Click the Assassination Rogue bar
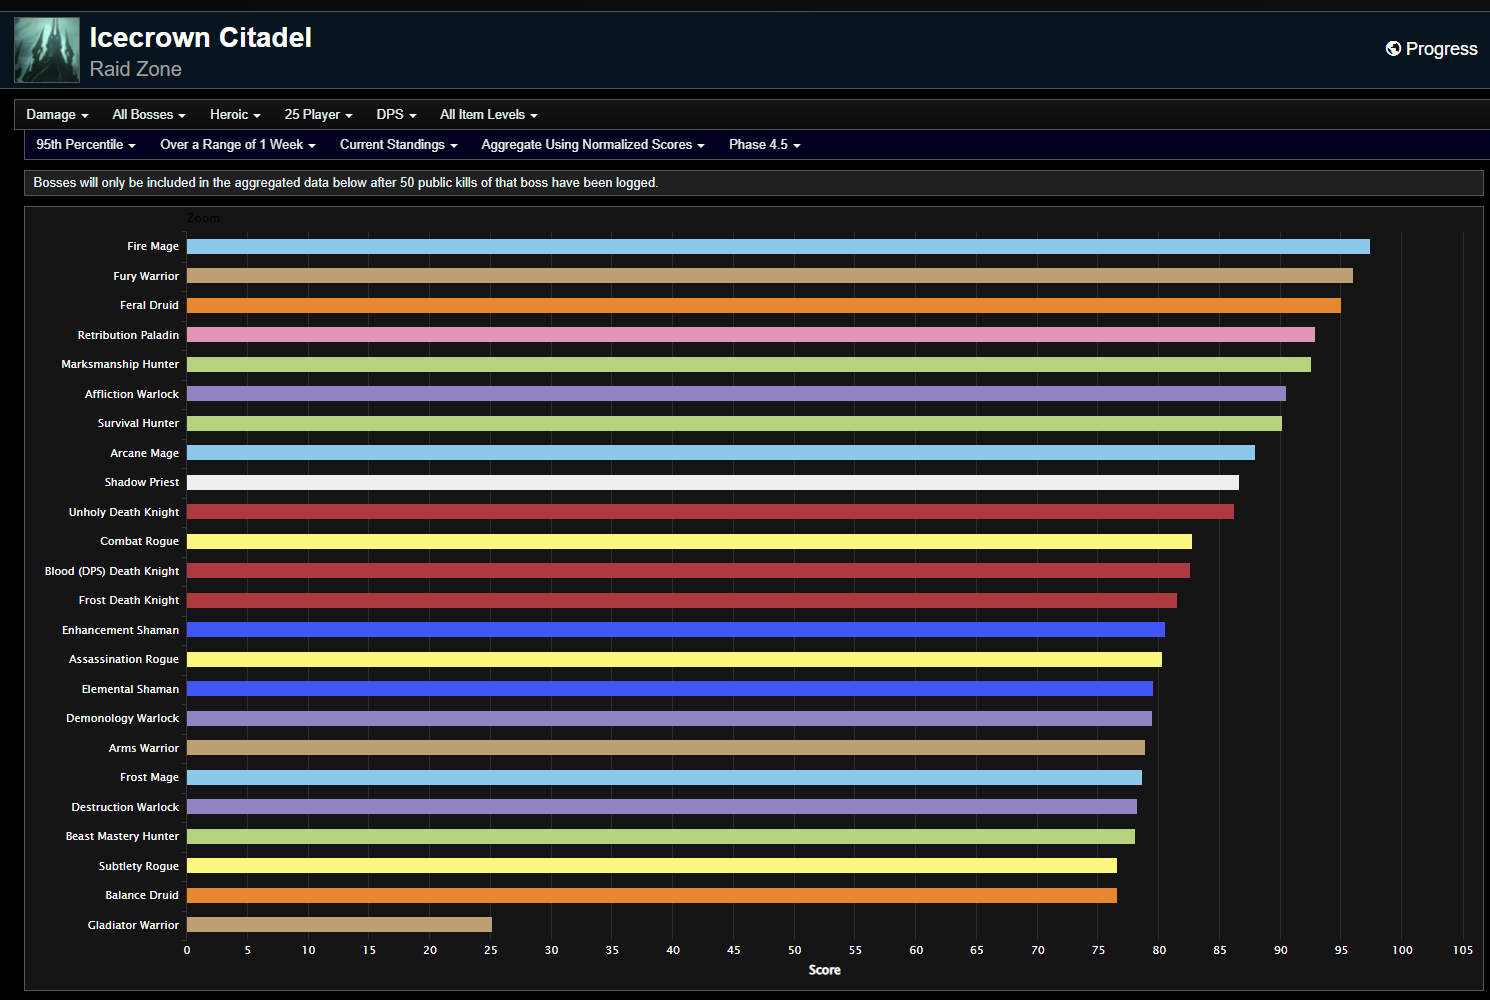 (674, 659)
